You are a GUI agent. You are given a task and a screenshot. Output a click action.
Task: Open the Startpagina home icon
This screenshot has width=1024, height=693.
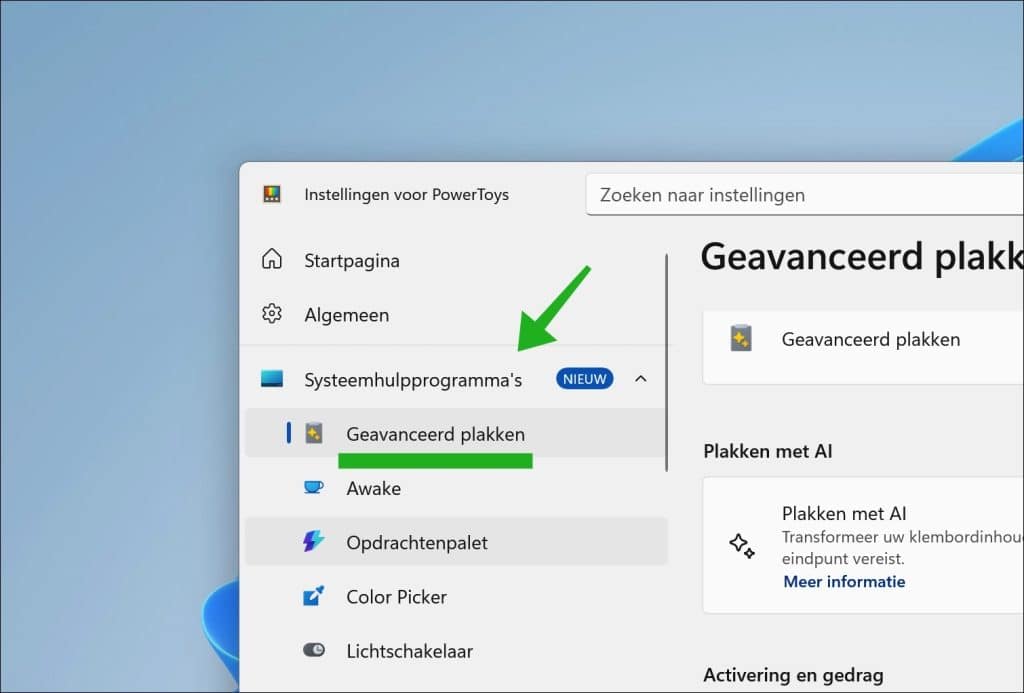pos(272,259)
